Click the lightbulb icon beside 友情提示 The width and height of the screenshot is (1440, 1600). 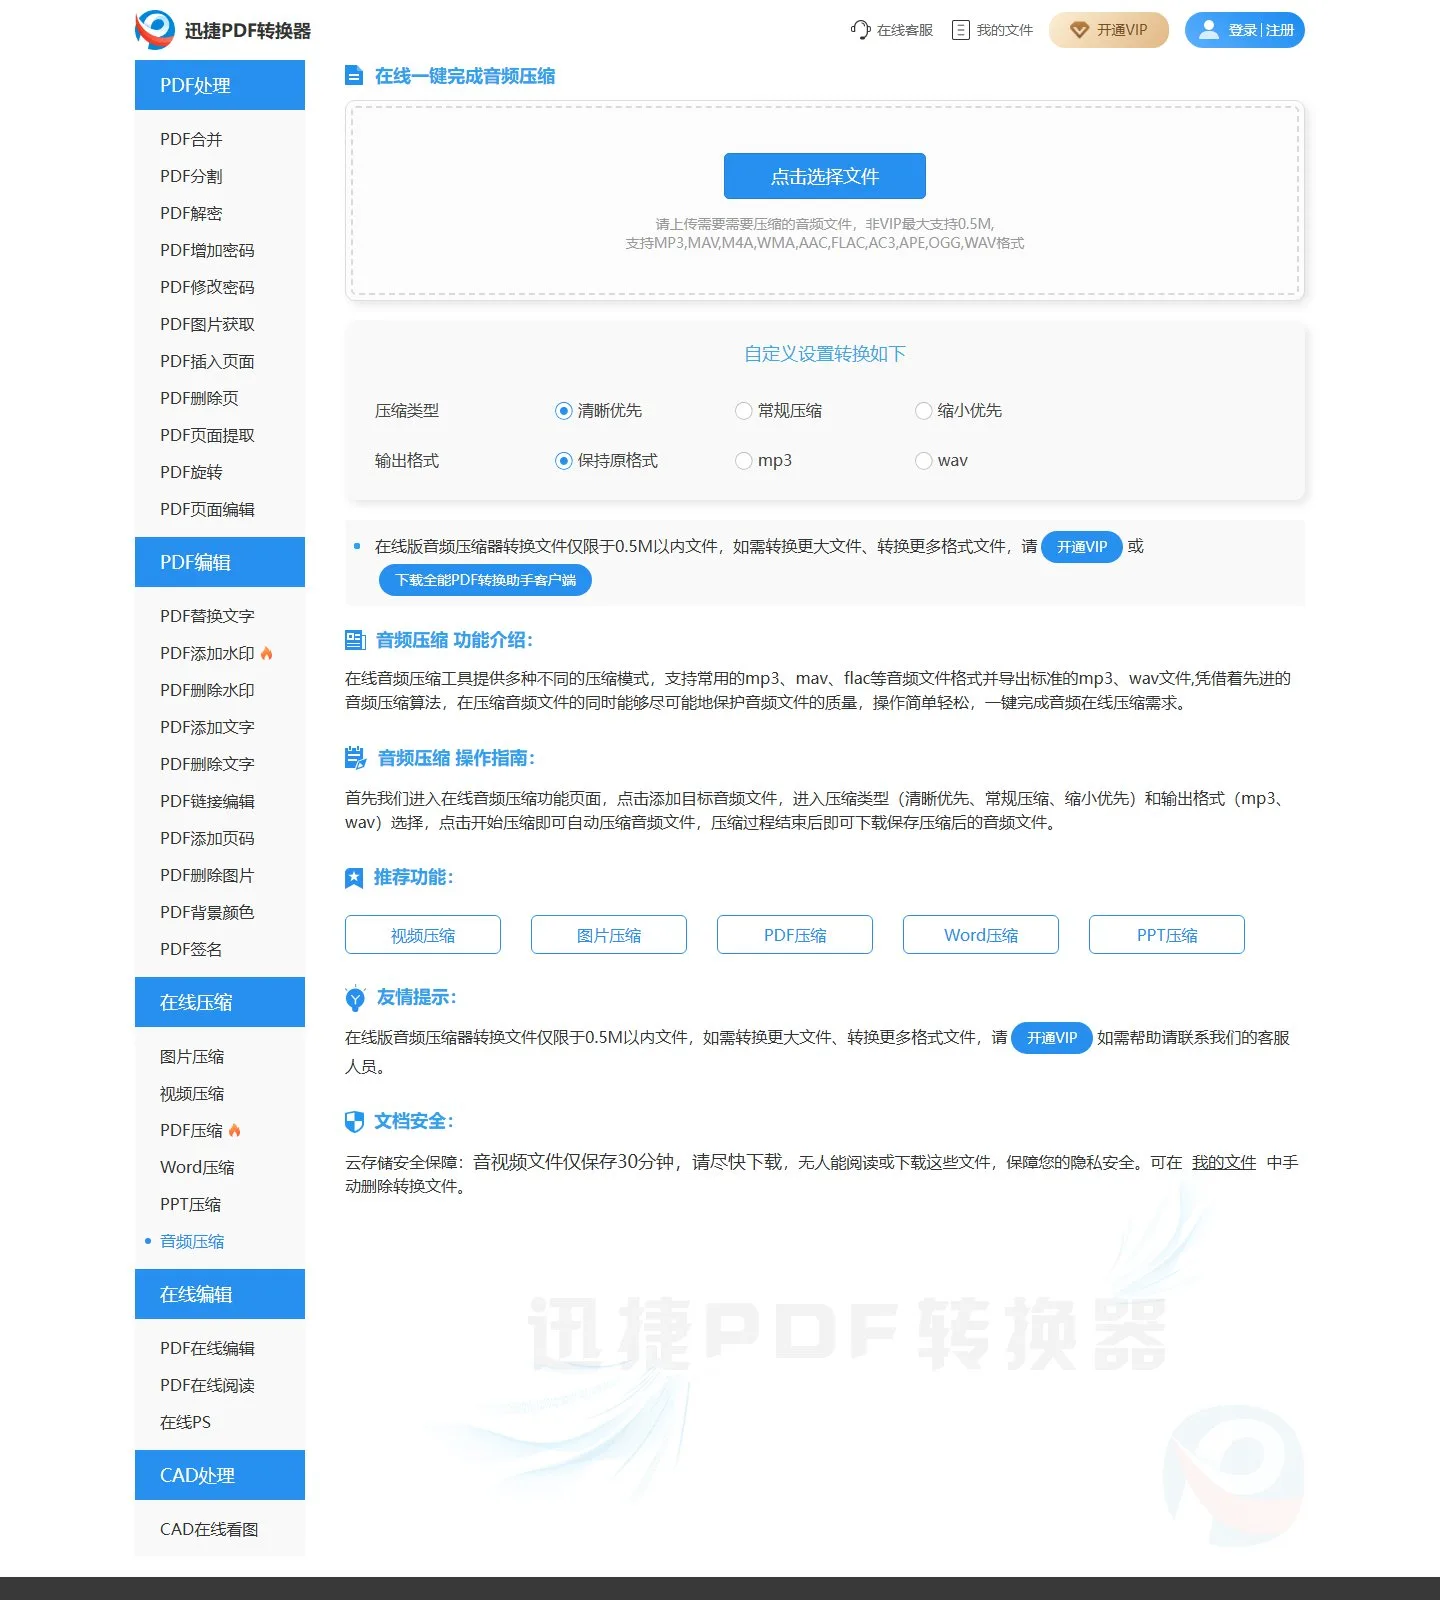pyautogui.click(x=355, y=998)
